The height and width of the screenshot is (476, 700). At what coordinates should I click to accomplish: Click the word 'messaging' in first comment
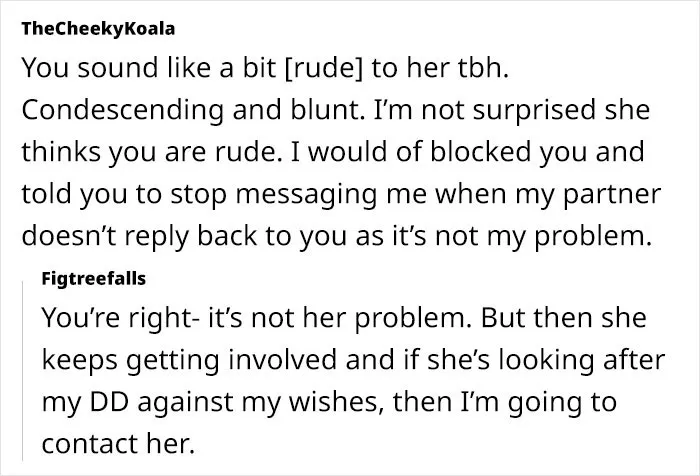coord(307,195)
